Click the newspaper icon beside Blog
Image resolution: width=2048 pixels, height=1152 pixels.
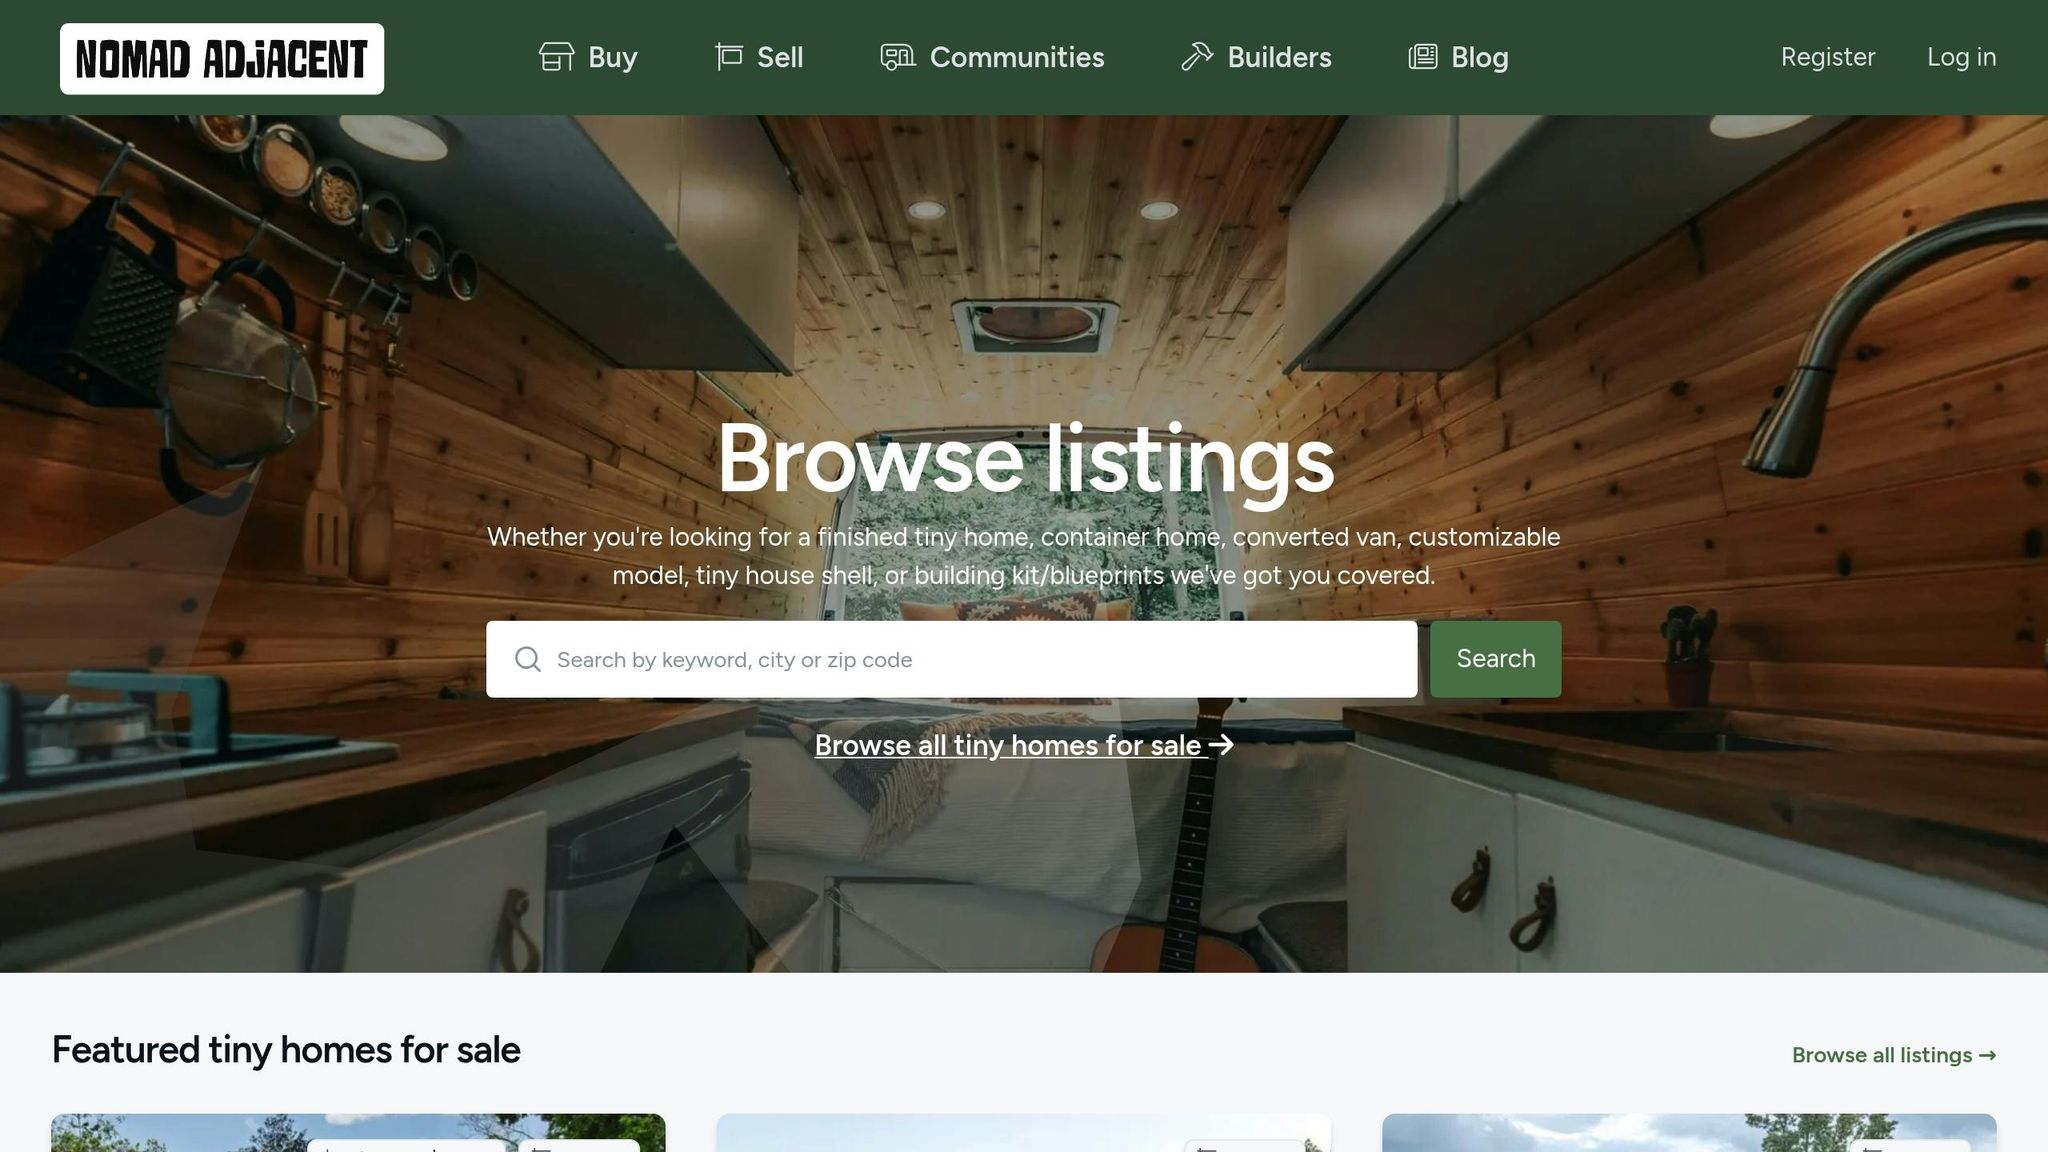point(1423,57)
